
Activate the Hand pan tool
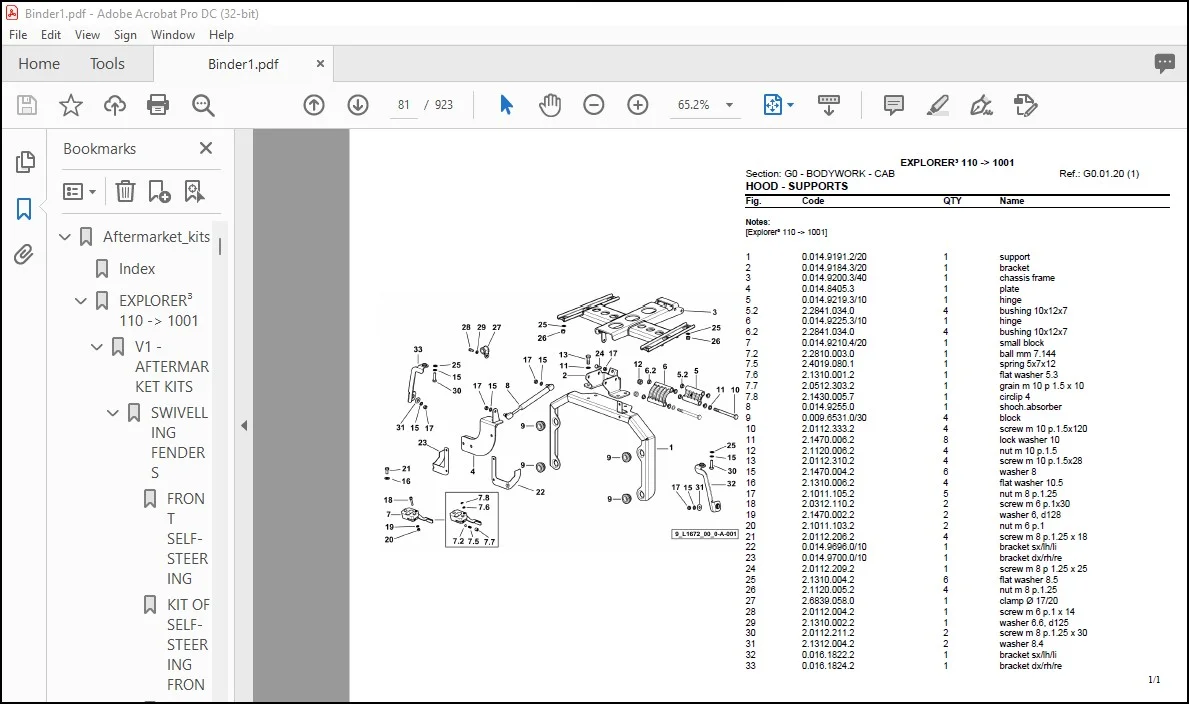click(550, 105)
